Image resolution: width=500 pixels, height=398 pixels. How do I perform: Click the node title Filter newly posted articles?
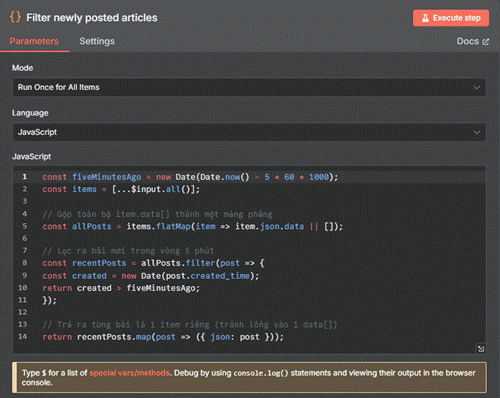click(x=92, y=18)
